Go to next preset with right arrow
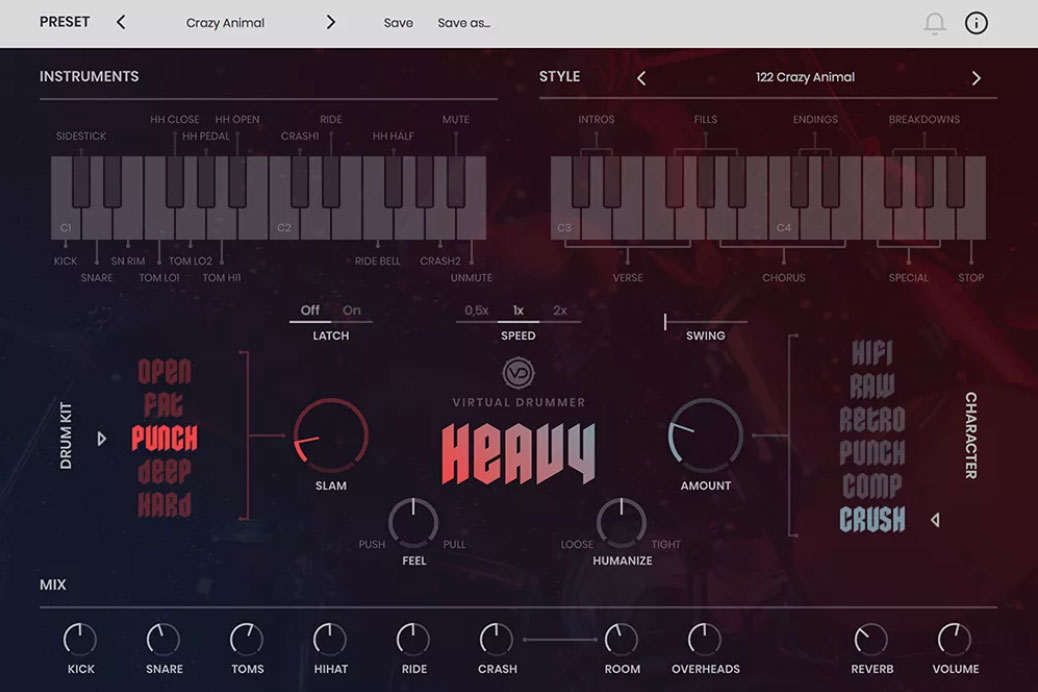The height and width of the screenshot is (692, 1038). click(x=330, y=23)
